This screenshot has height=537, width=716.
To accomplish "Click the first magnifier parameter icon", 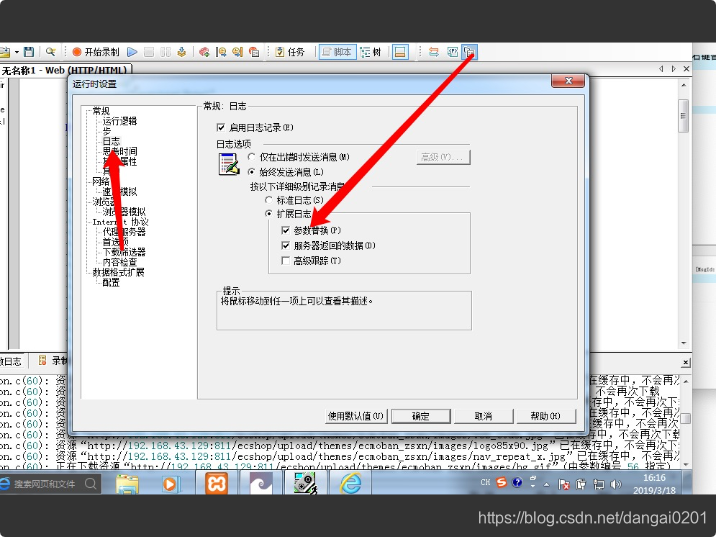I will tap(221, 52).
